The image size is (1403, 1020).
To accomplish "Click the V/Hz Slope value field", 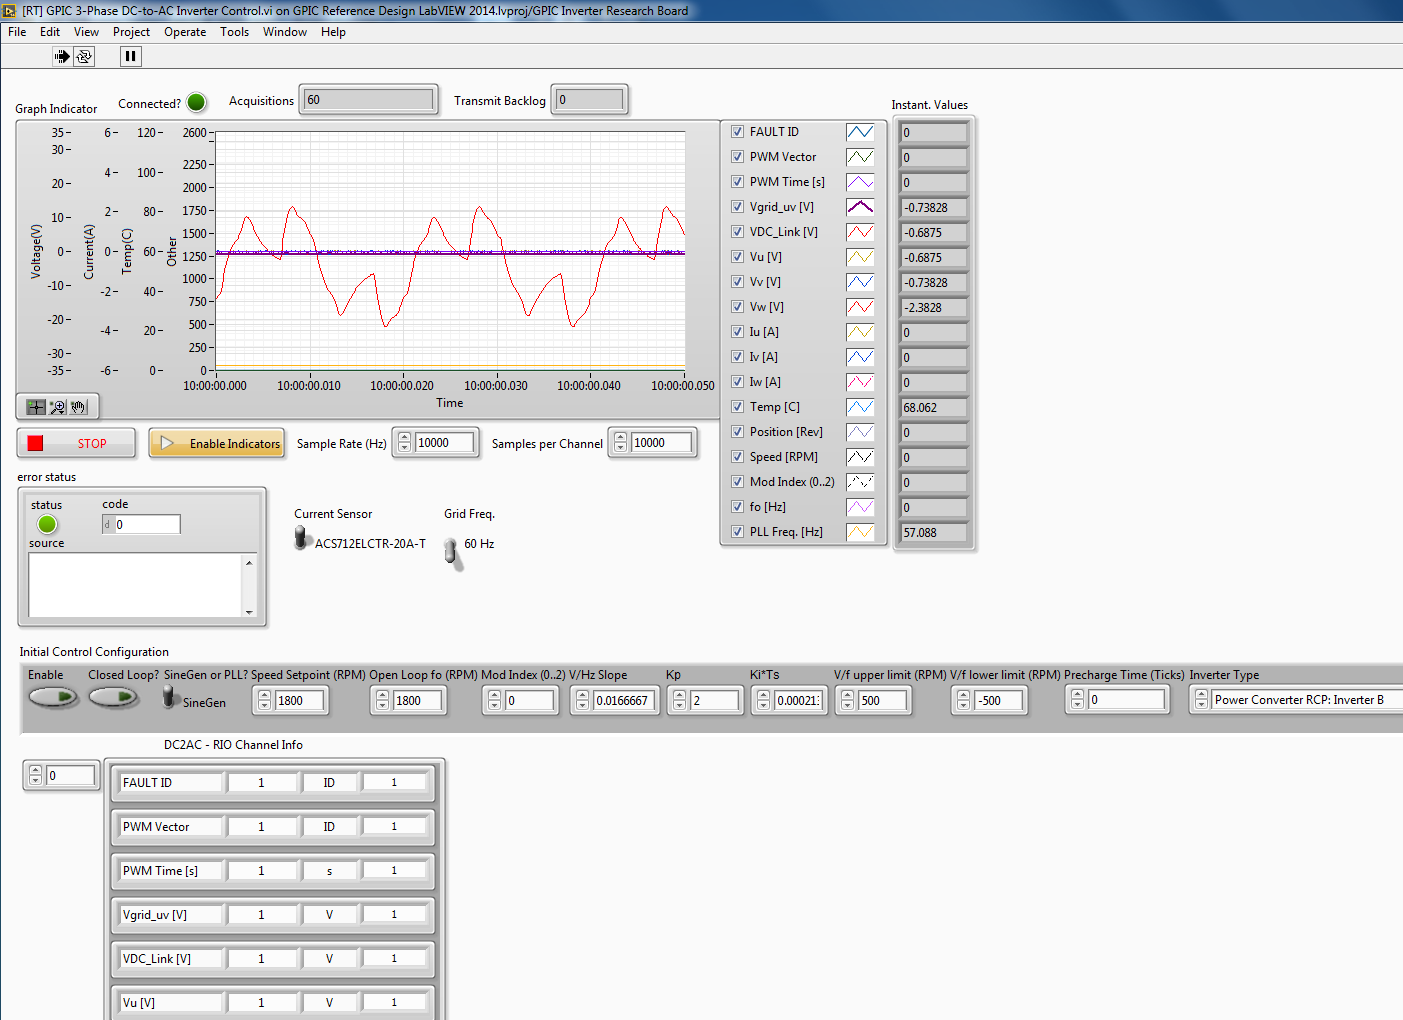I will 622,701.
